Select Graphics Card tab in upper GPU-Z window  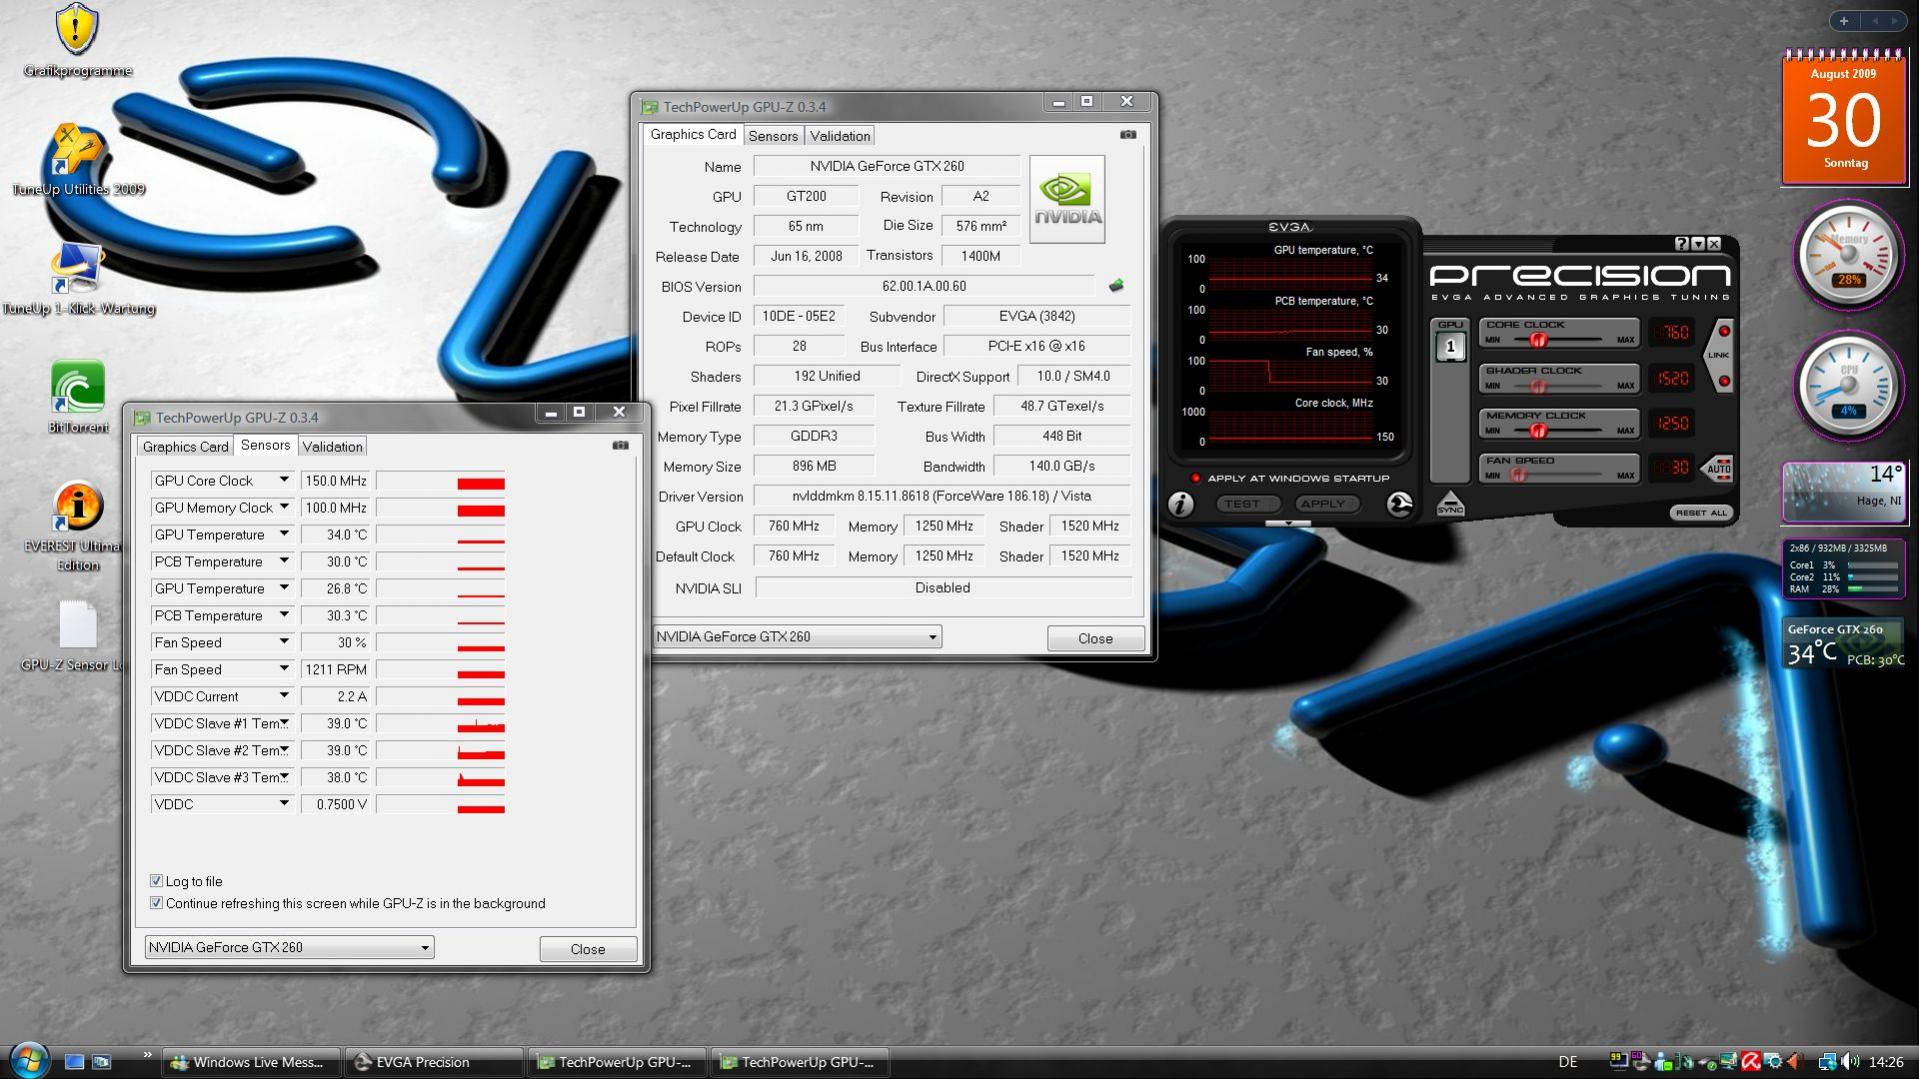[x=693, y=134]
